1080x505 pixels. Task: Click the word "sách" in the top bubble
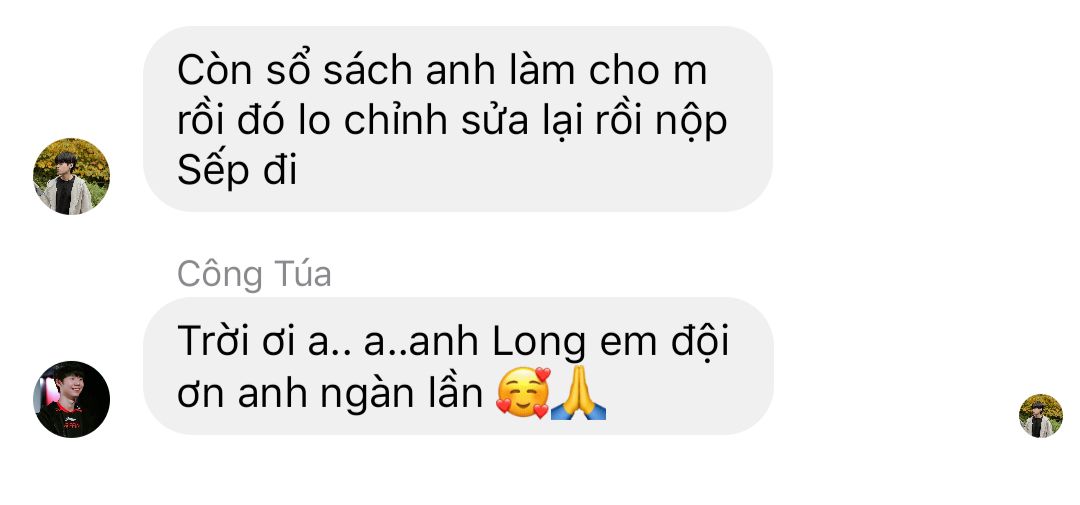coord(368,70)
